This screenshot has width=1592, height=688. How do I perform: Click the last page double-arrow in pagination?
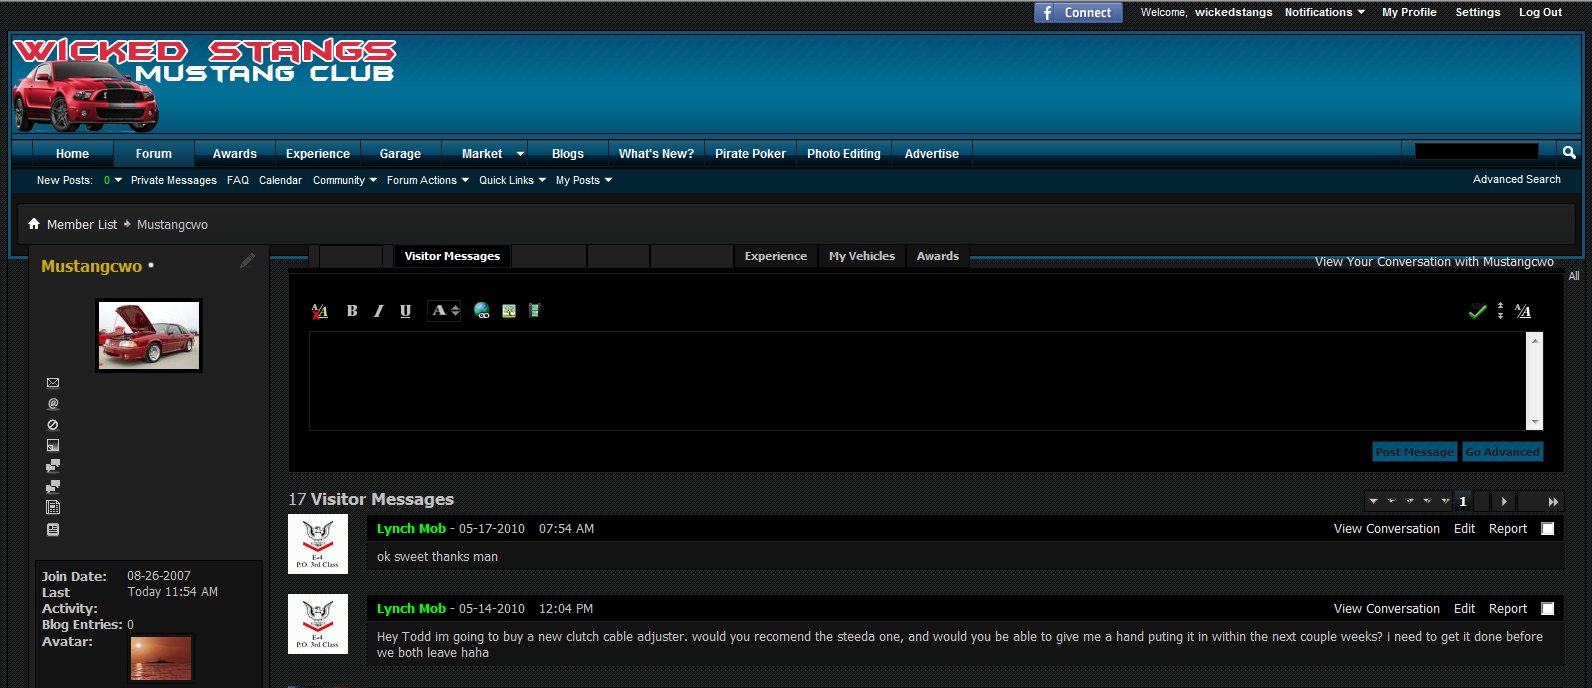point(1552,502)
